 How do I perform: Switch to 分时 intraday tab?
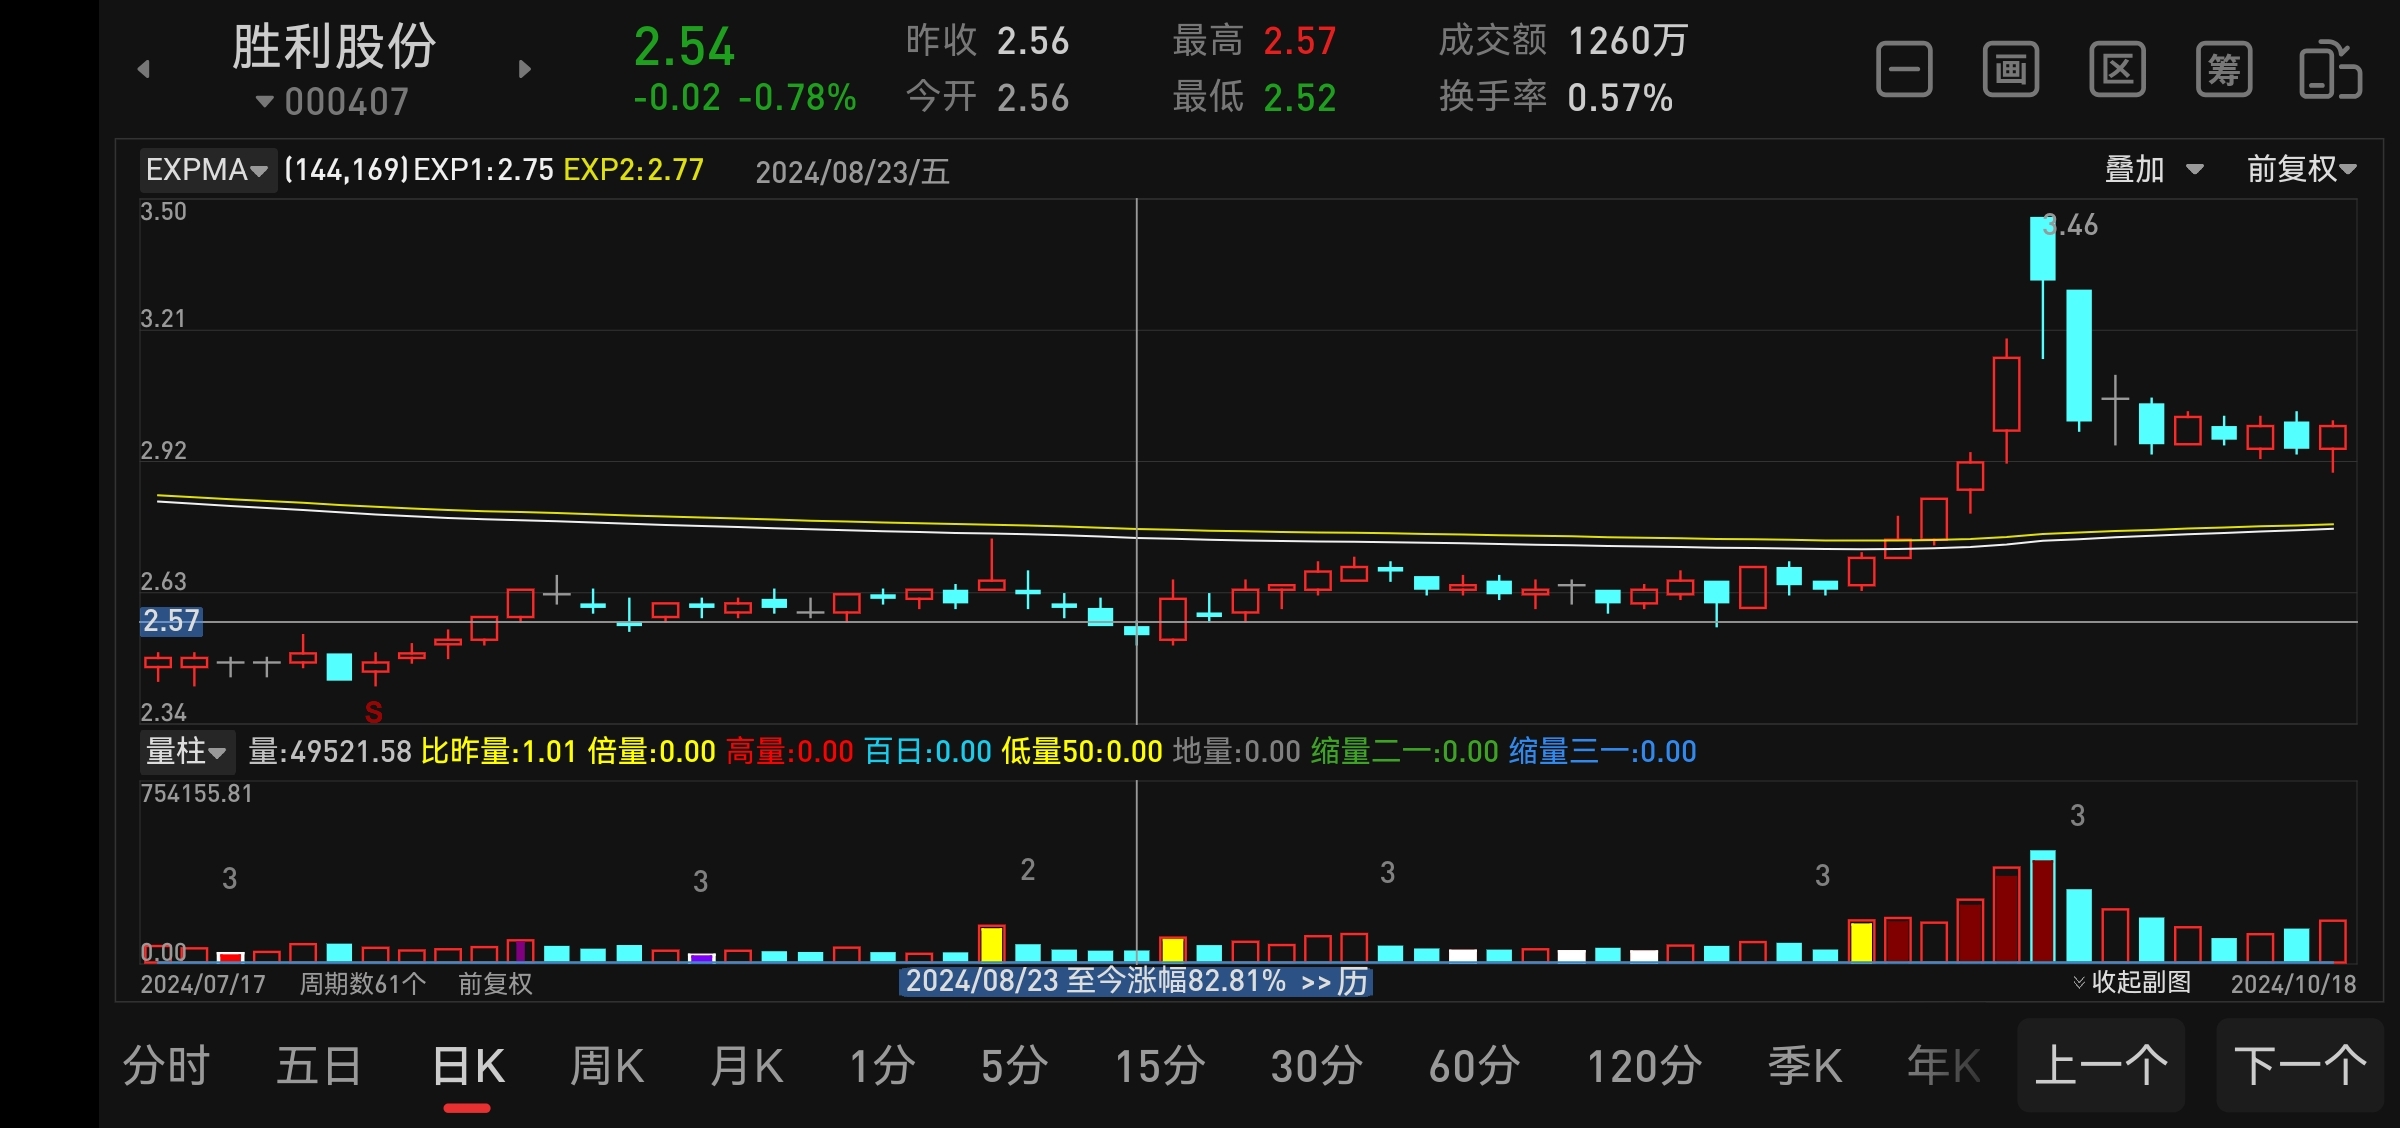pyautogui.click(x=166, y=1066)
